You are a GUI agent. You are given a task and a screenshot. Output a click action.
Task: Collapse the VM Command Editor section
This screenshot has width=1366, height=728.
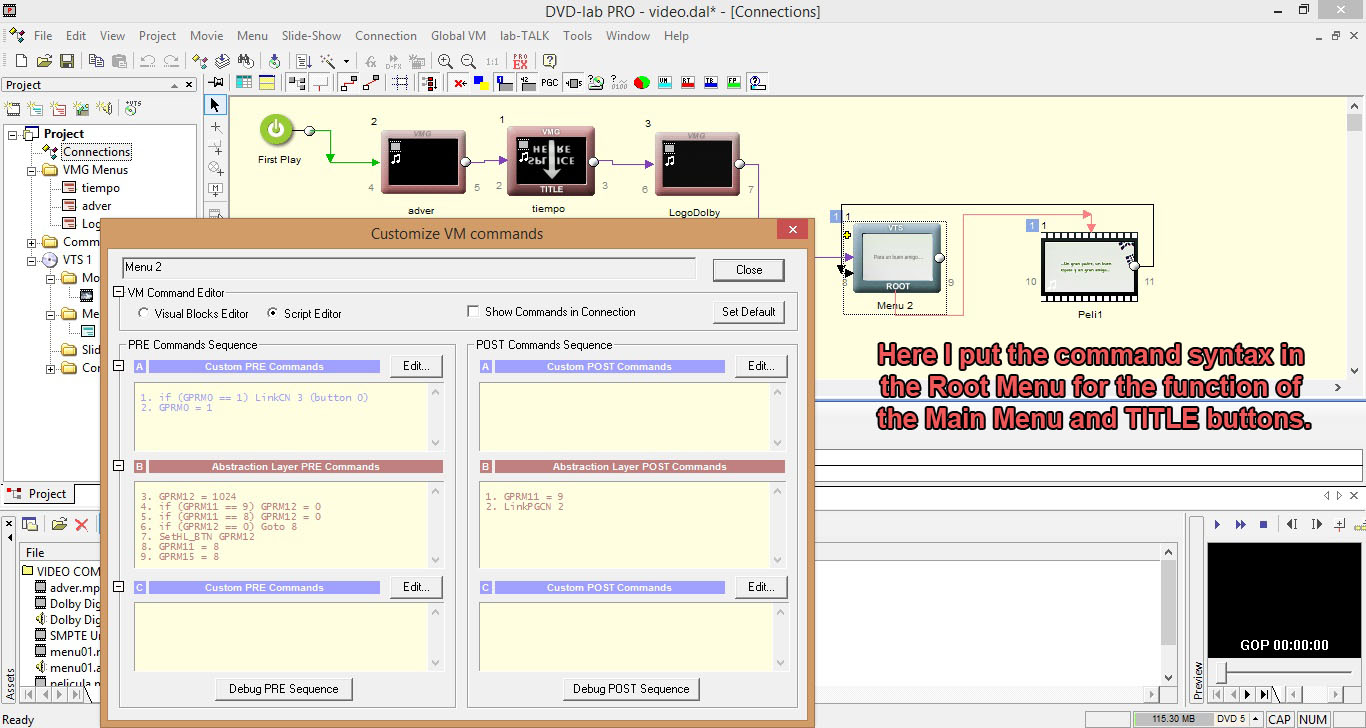pyautogui.click(x=119, y=293)
